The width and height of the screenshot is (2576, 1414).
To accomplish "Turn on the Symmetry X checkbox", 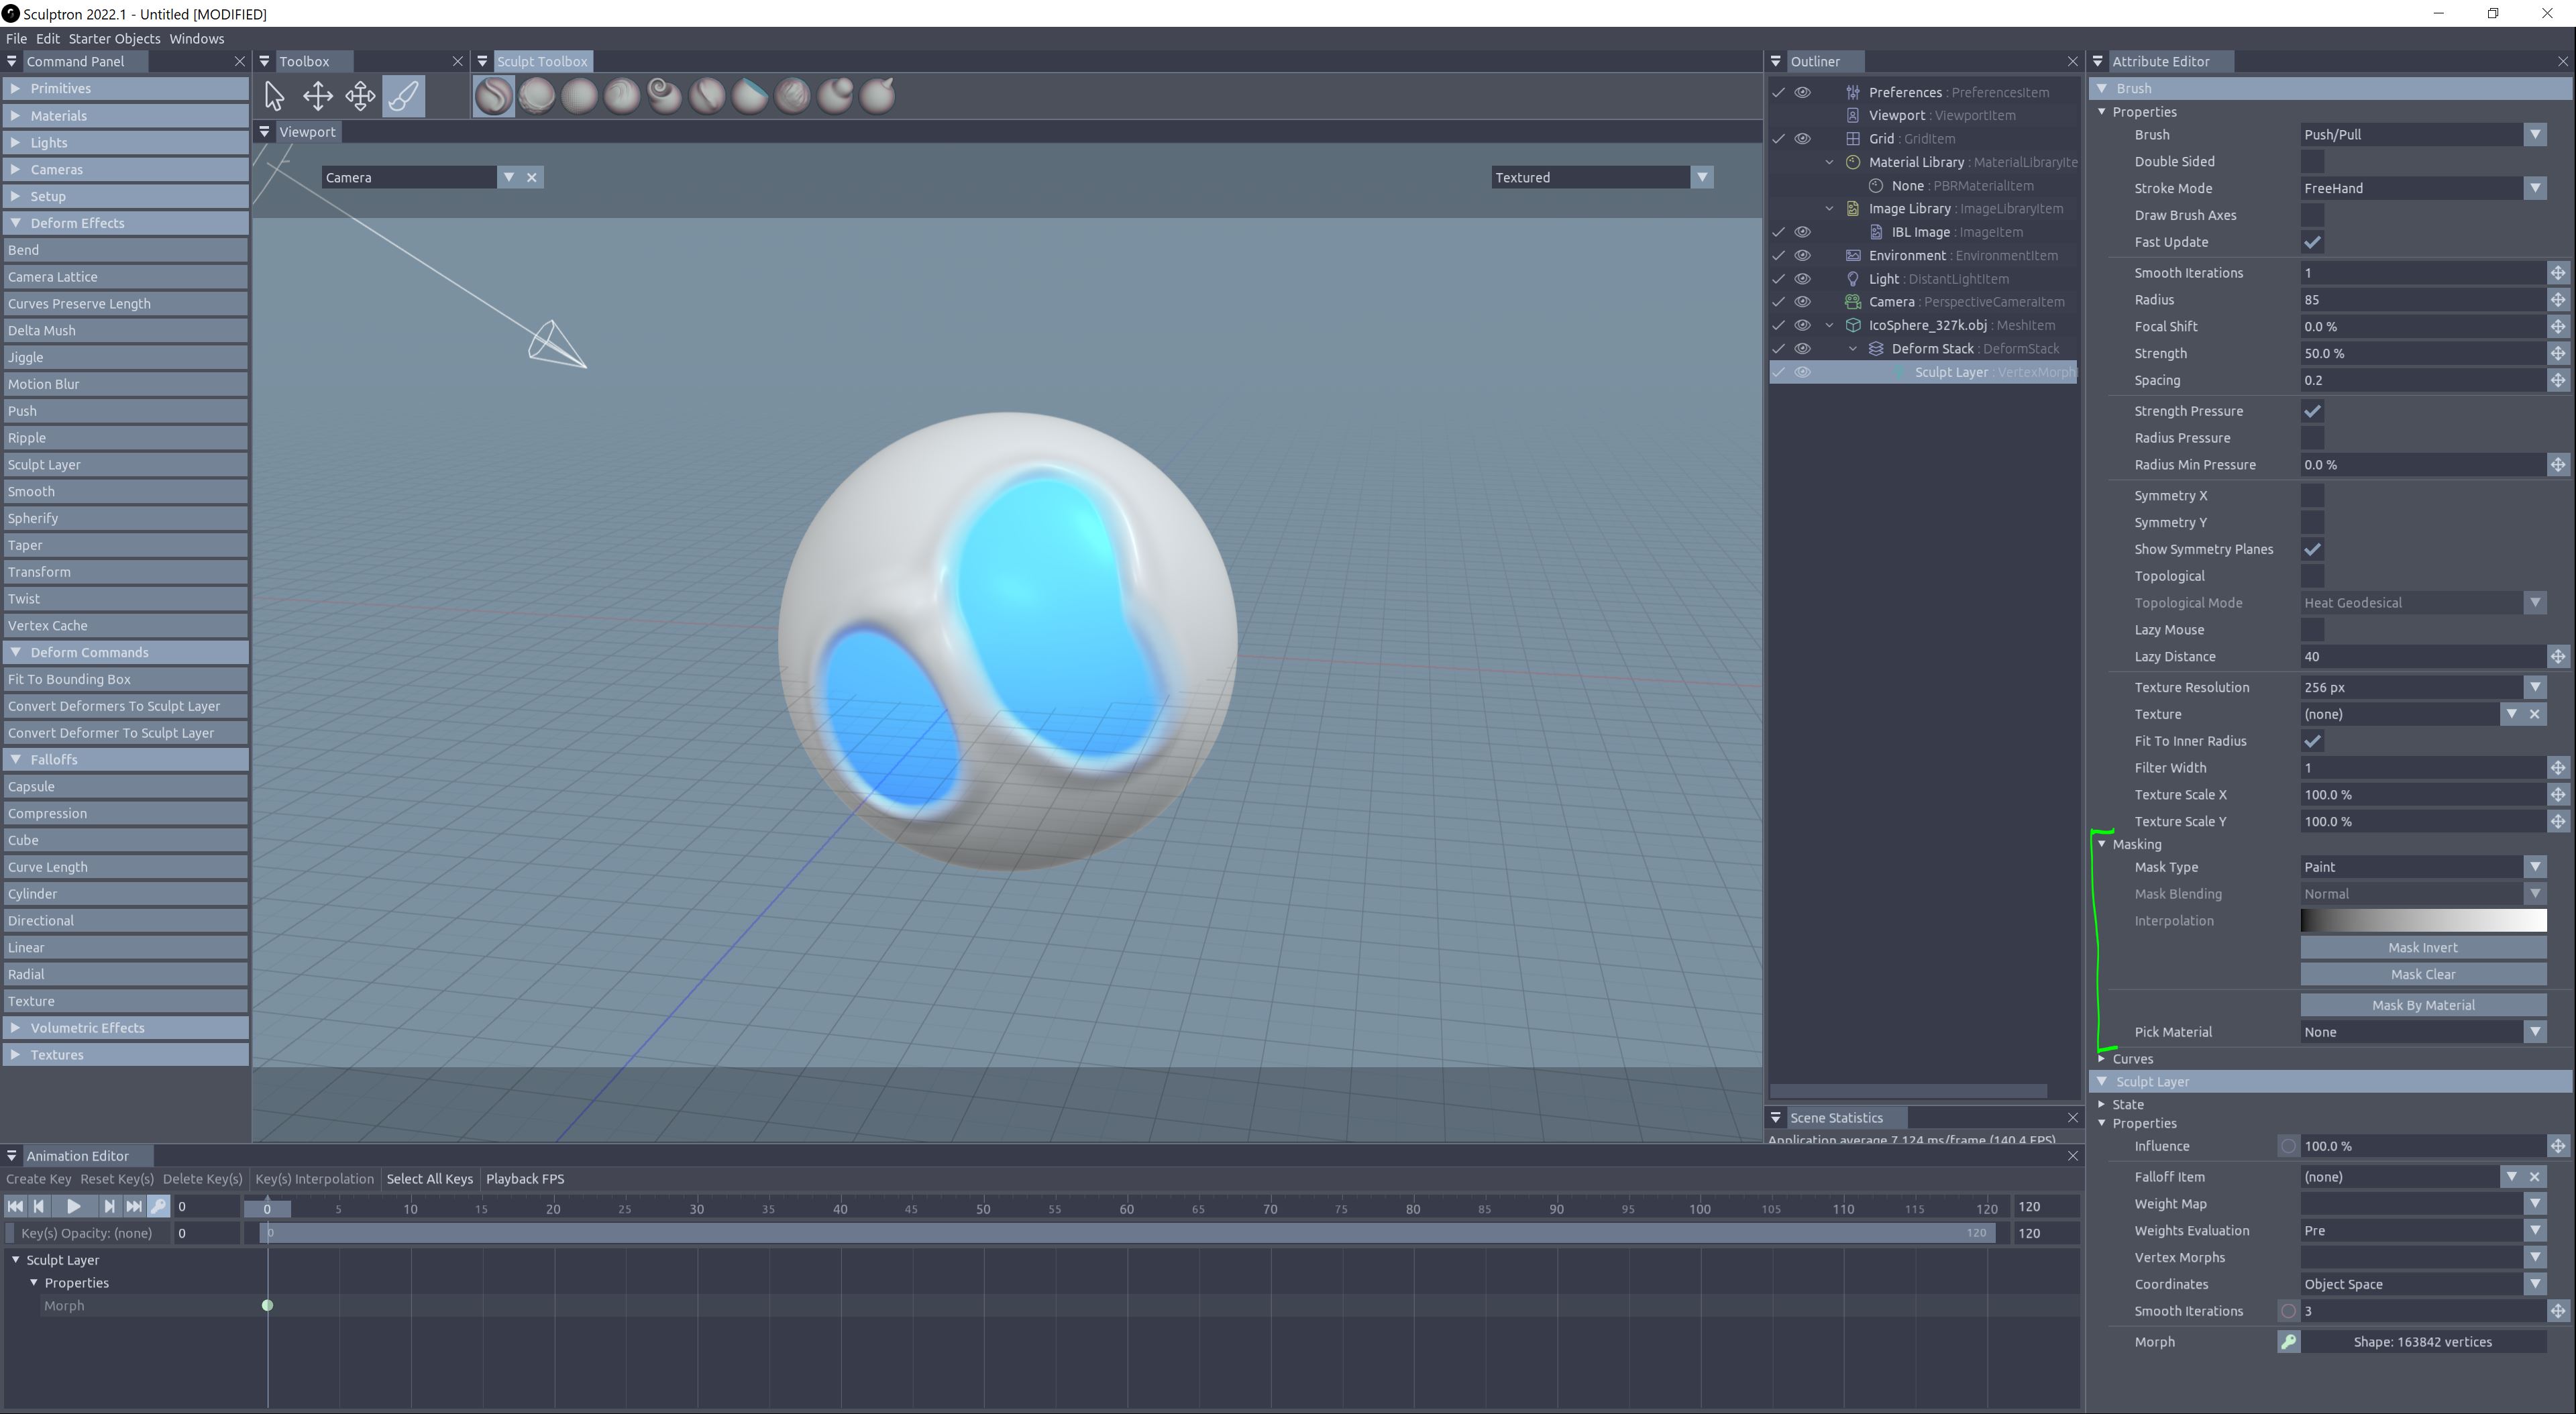I will tap(2312, 496).
